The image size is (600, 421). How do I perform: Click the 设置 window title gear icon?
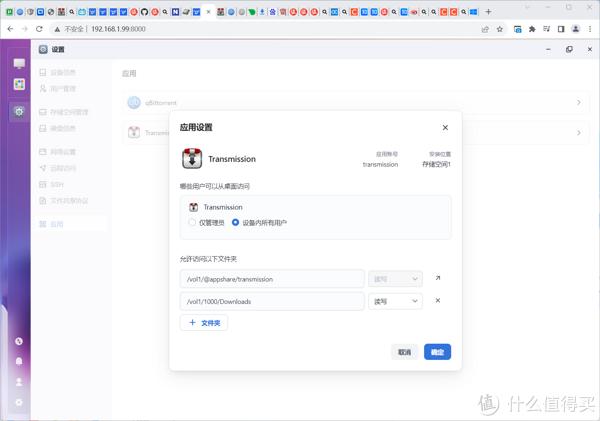click(43, 49)
